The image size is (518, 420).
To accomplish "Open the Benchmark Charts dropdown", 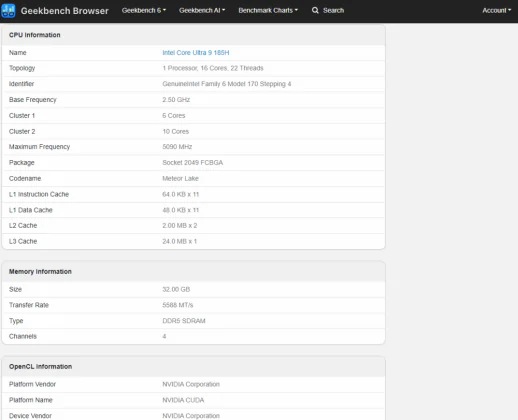I will coord(268,10).
